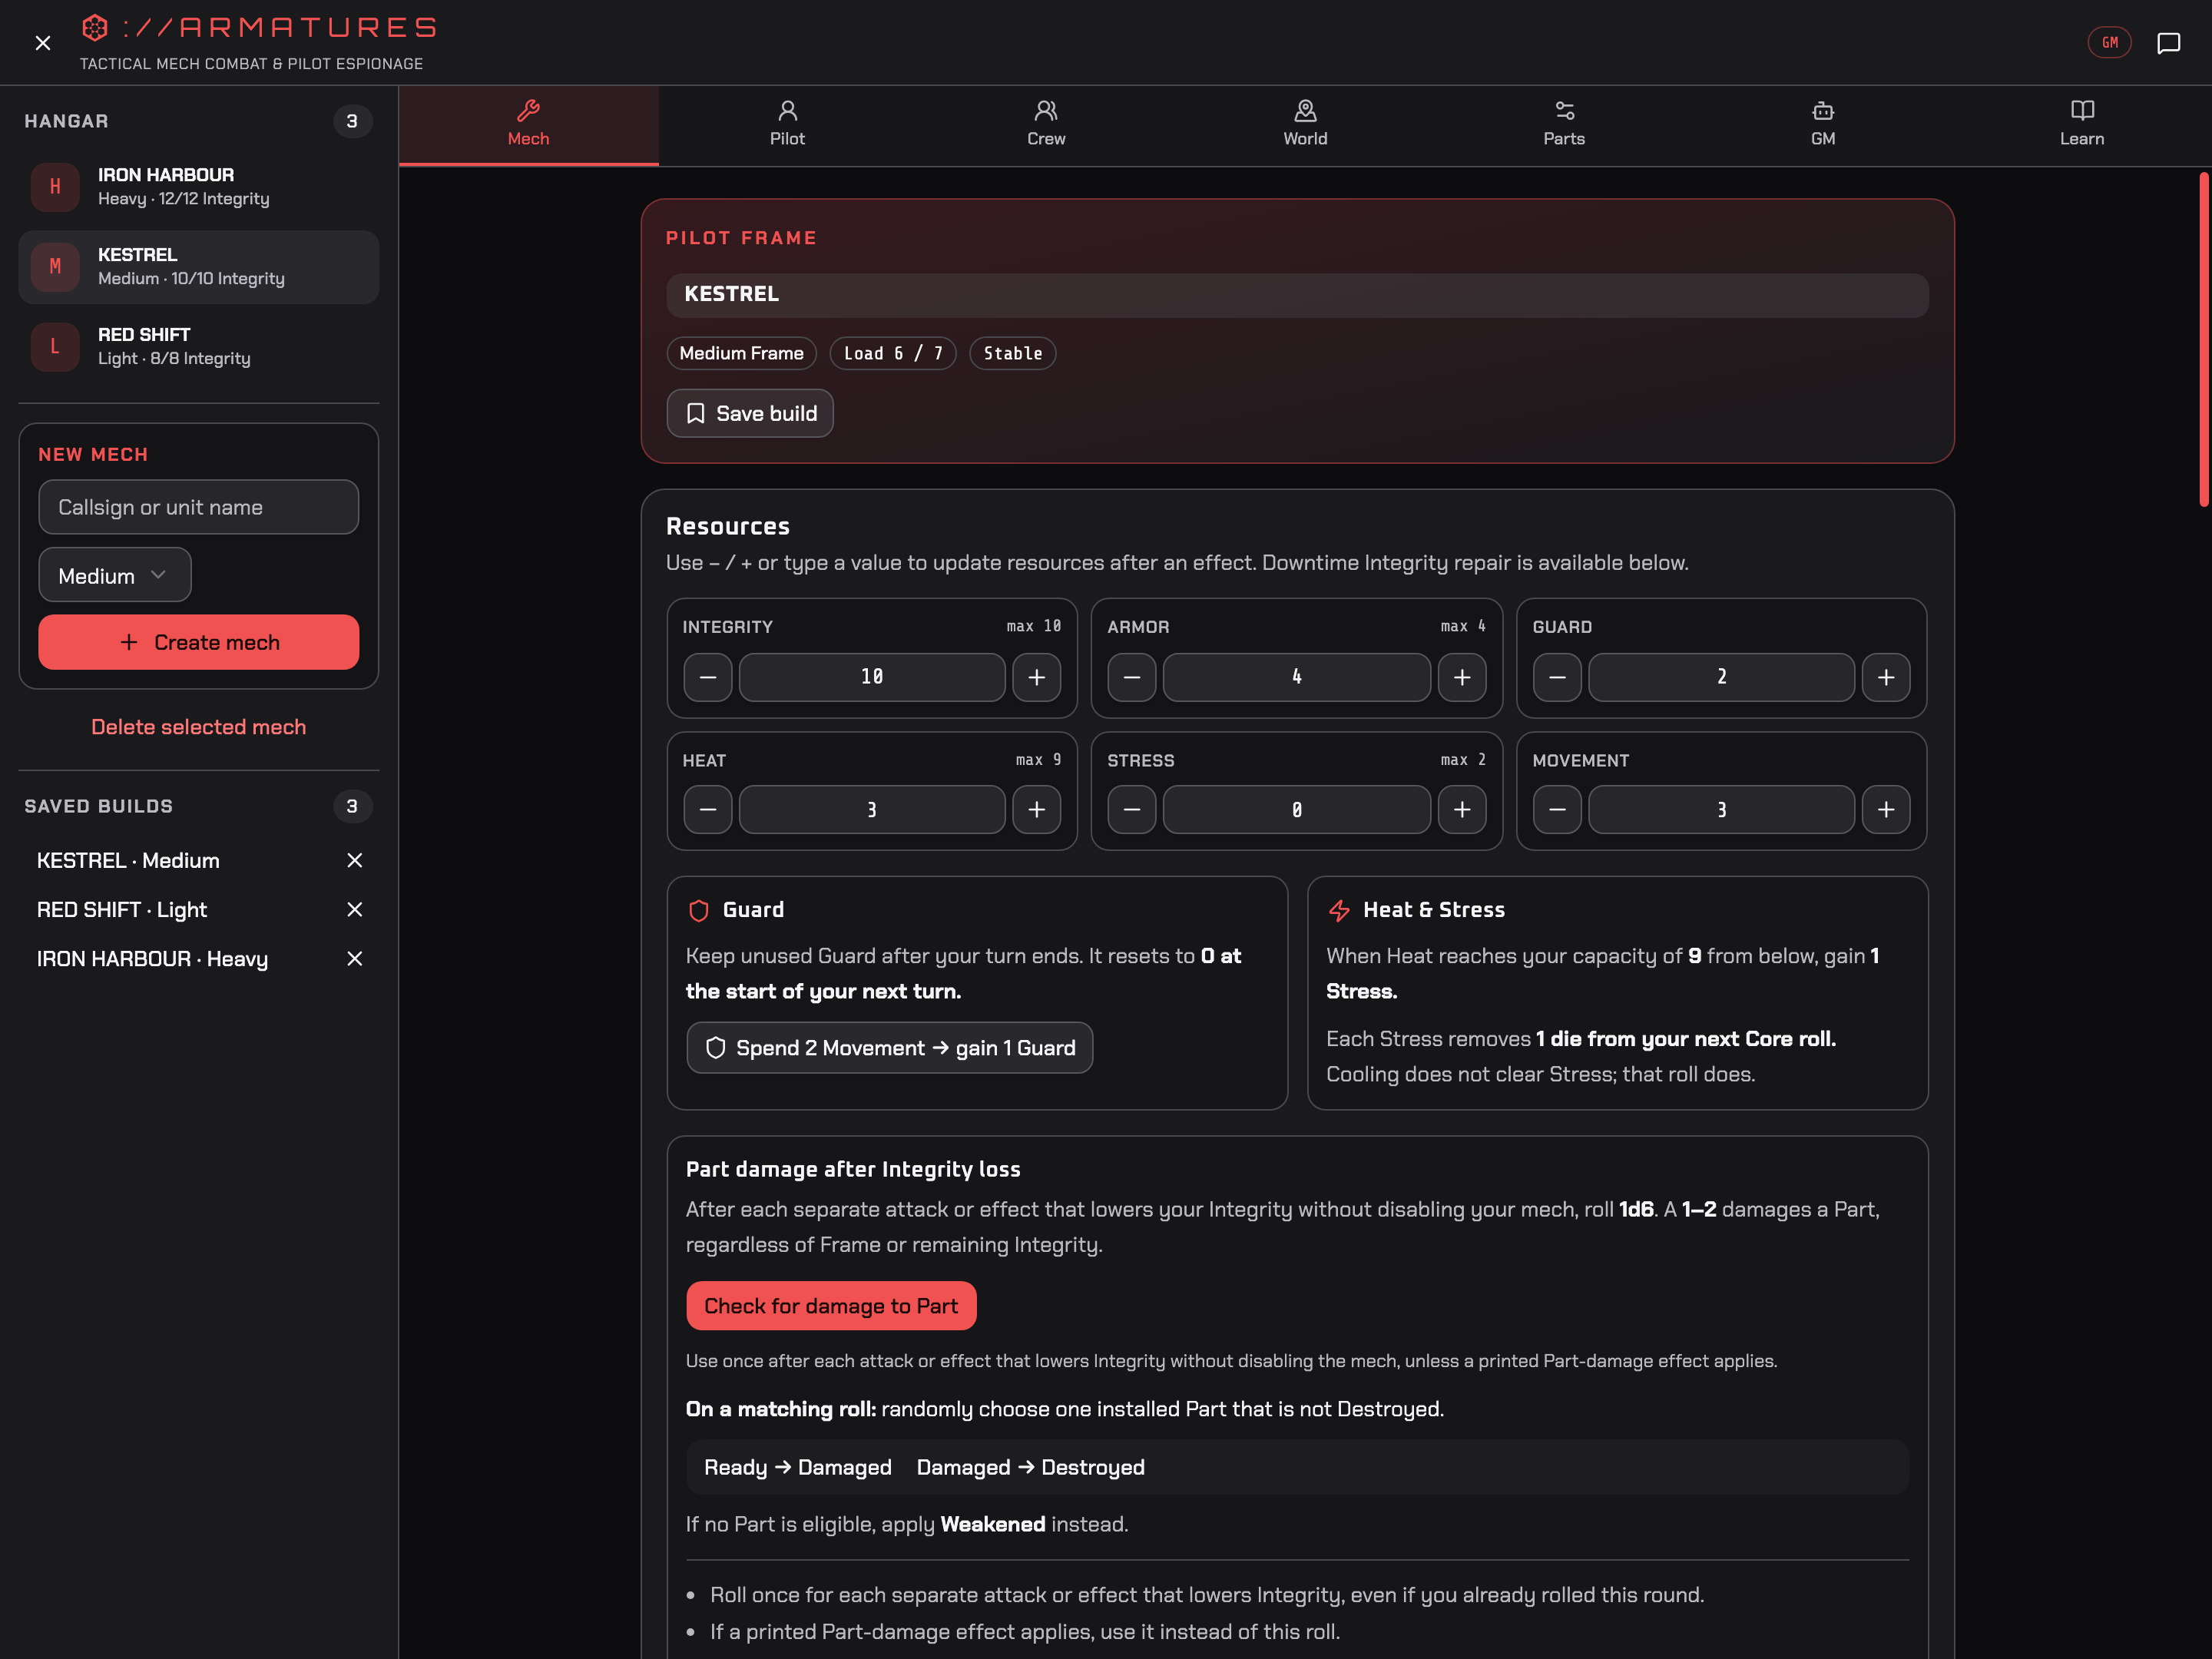Screen dimensions: 2212x1659
Task: Select IRON HARBOUR in the hangar
Action: (x=199, y=187)
